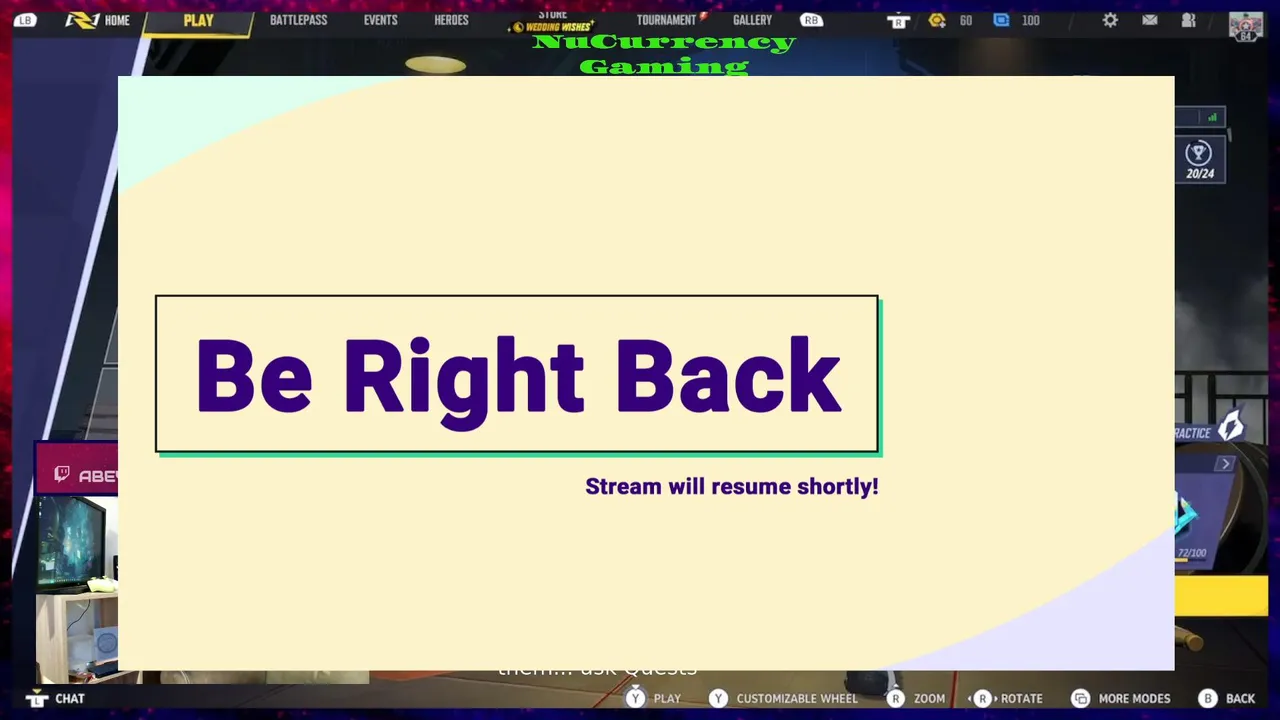The height and width of the screenshot is (720, 1280).
Task: Open the settings gear icon
Action: coord(1110,20)
